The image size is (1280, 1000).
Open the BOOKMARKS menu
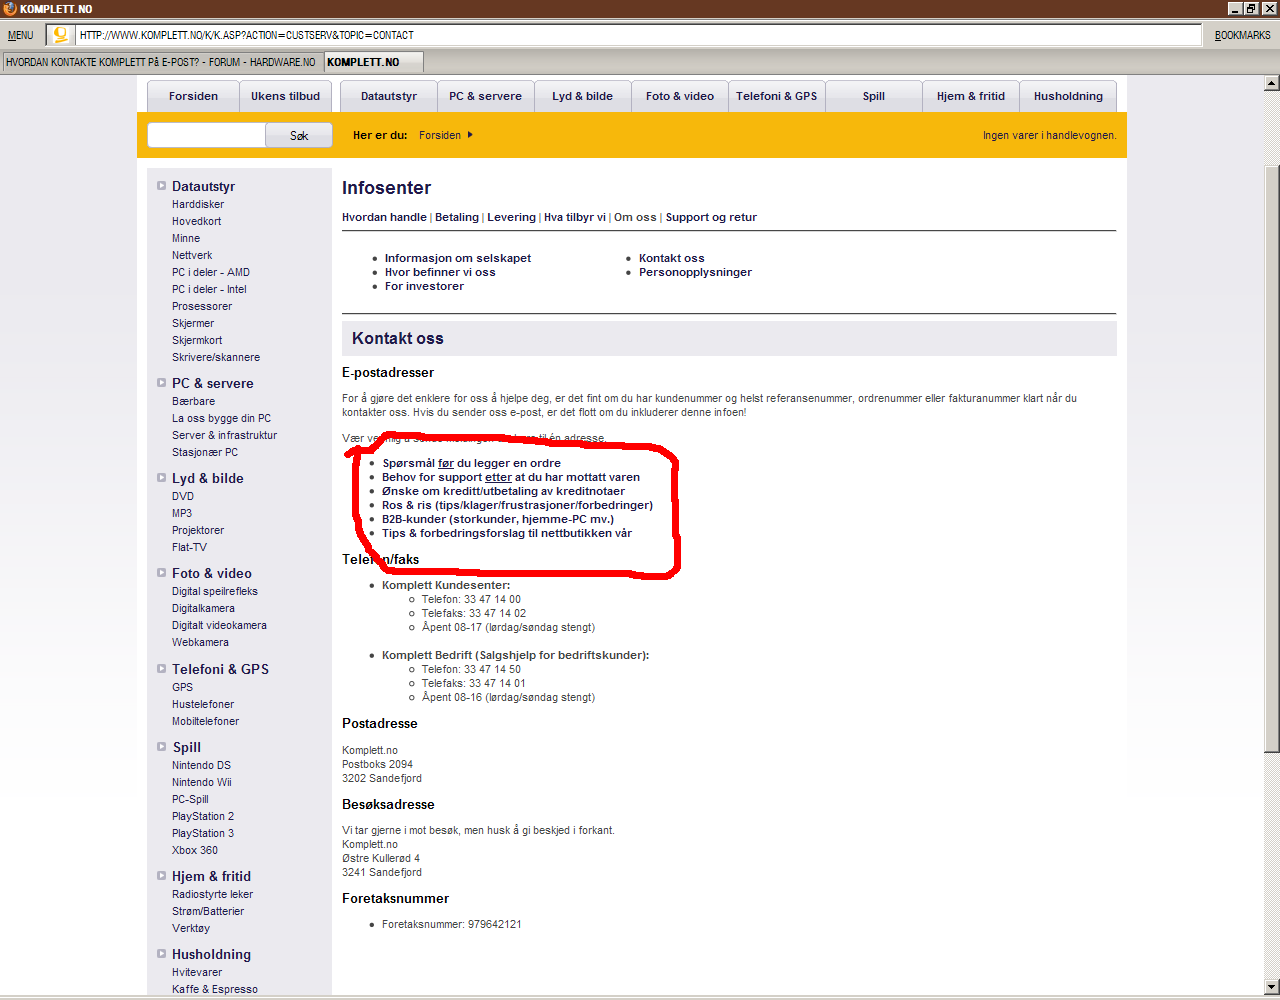(1242, 35)
